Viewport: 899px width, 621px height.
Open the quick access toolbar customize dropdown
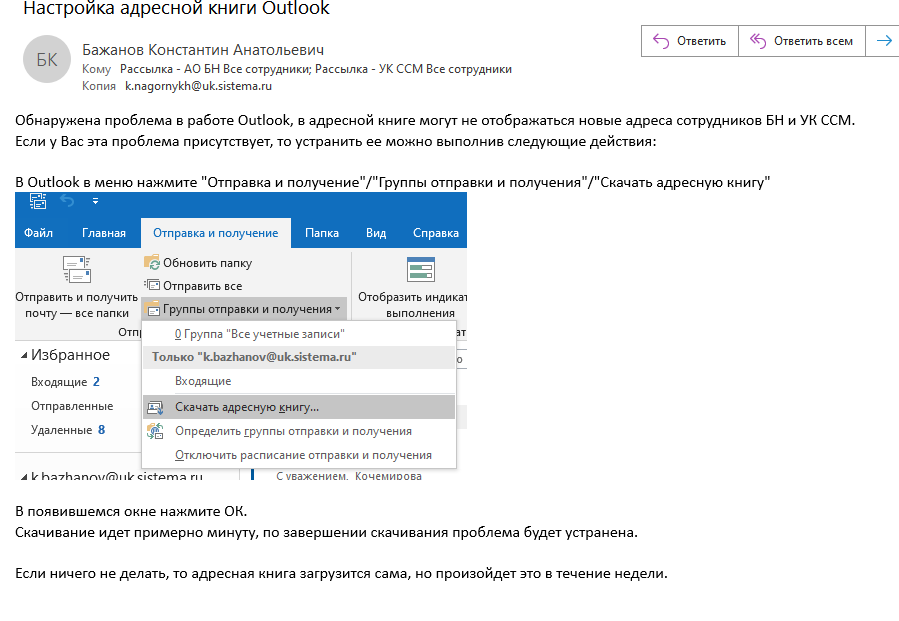coord(96,201)
